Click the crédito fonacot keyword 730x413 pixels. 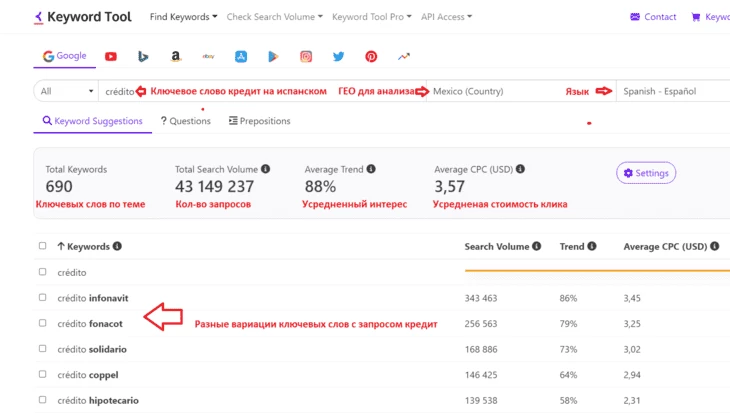[90, 324]
